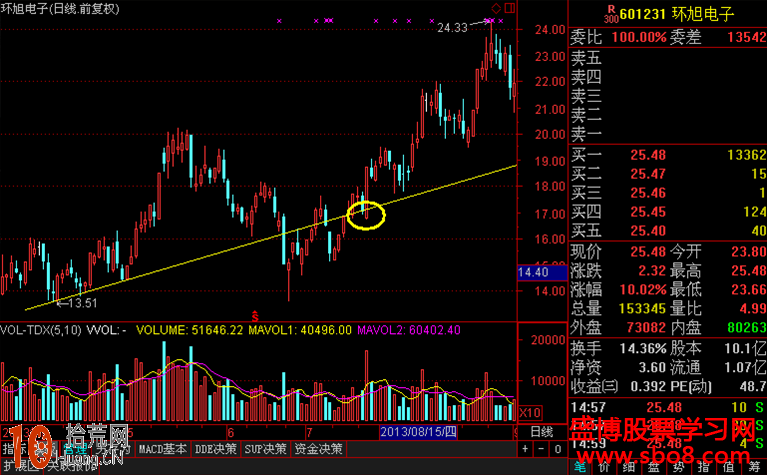Screen dimensions: 767x475
Task: Click the 外盘 73082 value
Action: 645,327
